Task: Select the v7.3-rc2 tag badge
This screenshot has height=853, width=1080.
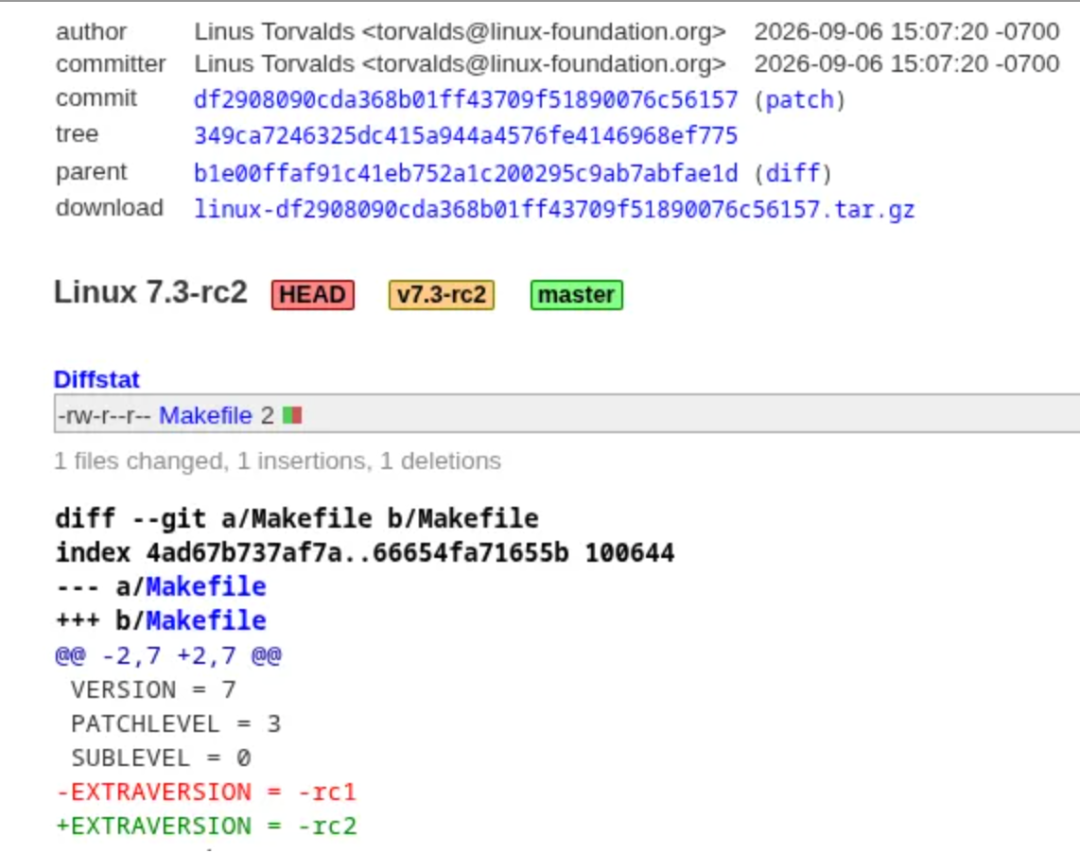Action: click(x=442, y=295)
